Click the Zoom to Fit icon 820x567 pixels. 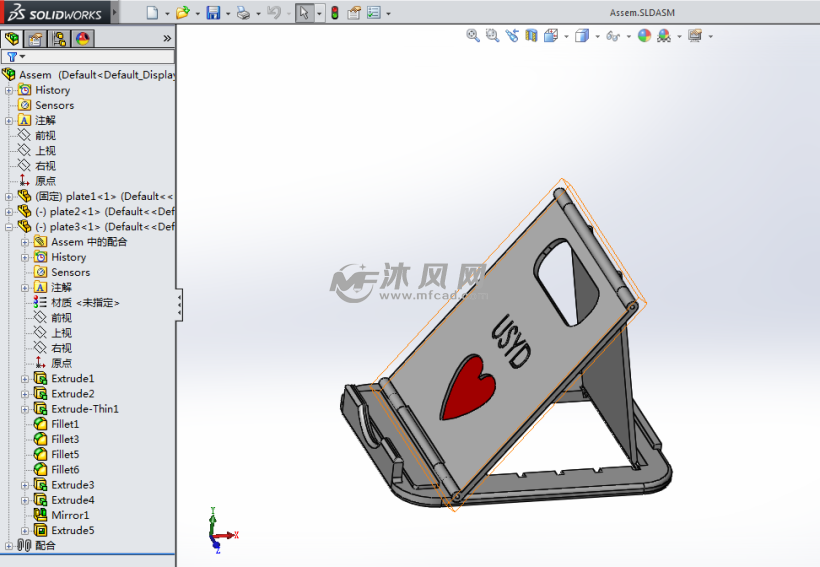pos(473,36)
